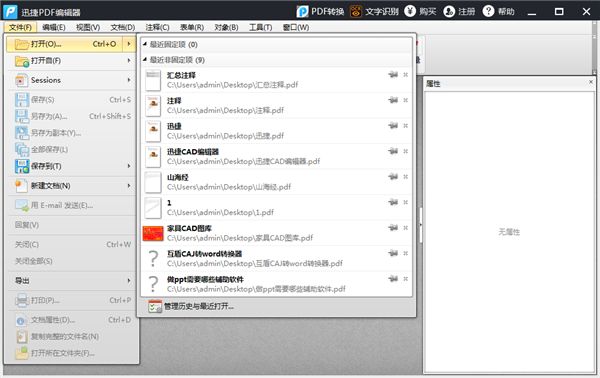Click the 新建文档 icon
Viewport: 600px width, 378px height.
pyautogui.click(x=21, y=186)
